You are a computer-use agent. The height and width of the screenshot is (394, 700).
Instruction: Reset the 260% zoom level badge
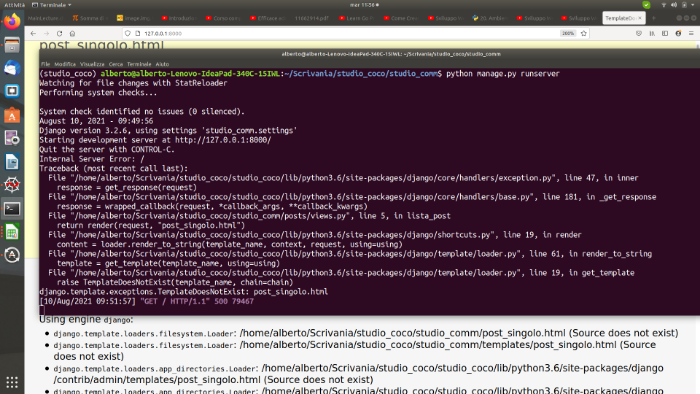tap(568, 33)
